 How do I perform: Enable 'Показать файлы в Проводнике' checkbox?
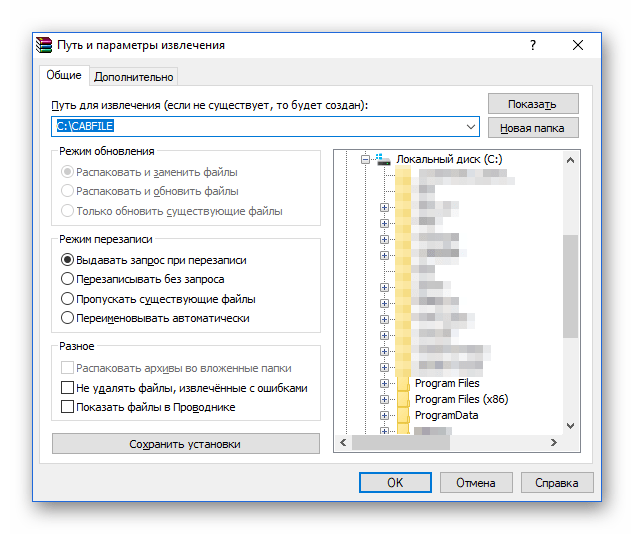pos(68,407)
